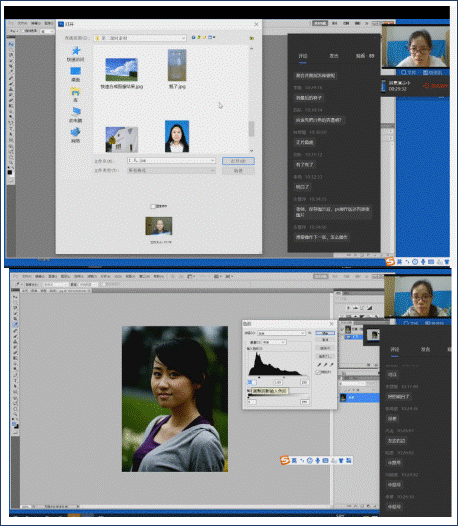Click the presenter webcam in upper window
This screenshot has height=526, width=458.
[x=415, y=47]
